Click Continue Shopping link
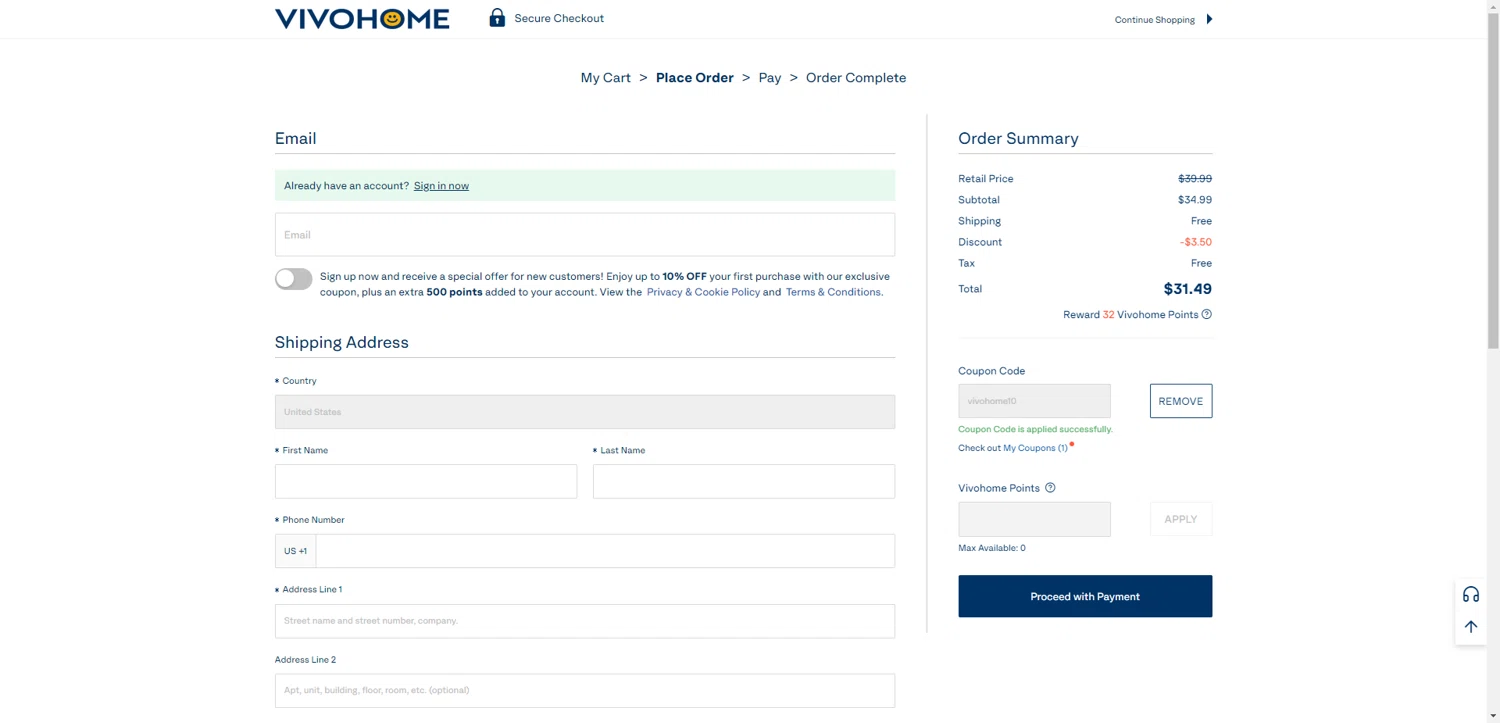Screen dimensions: 1500x723 click(1155, 20)
